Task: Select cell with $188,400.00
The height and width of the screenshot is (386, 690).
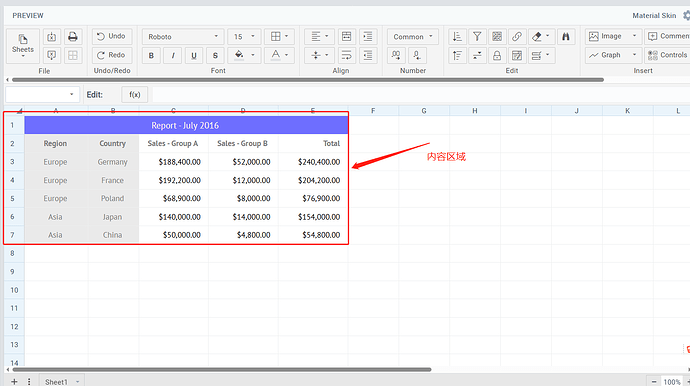Action: 174,162
